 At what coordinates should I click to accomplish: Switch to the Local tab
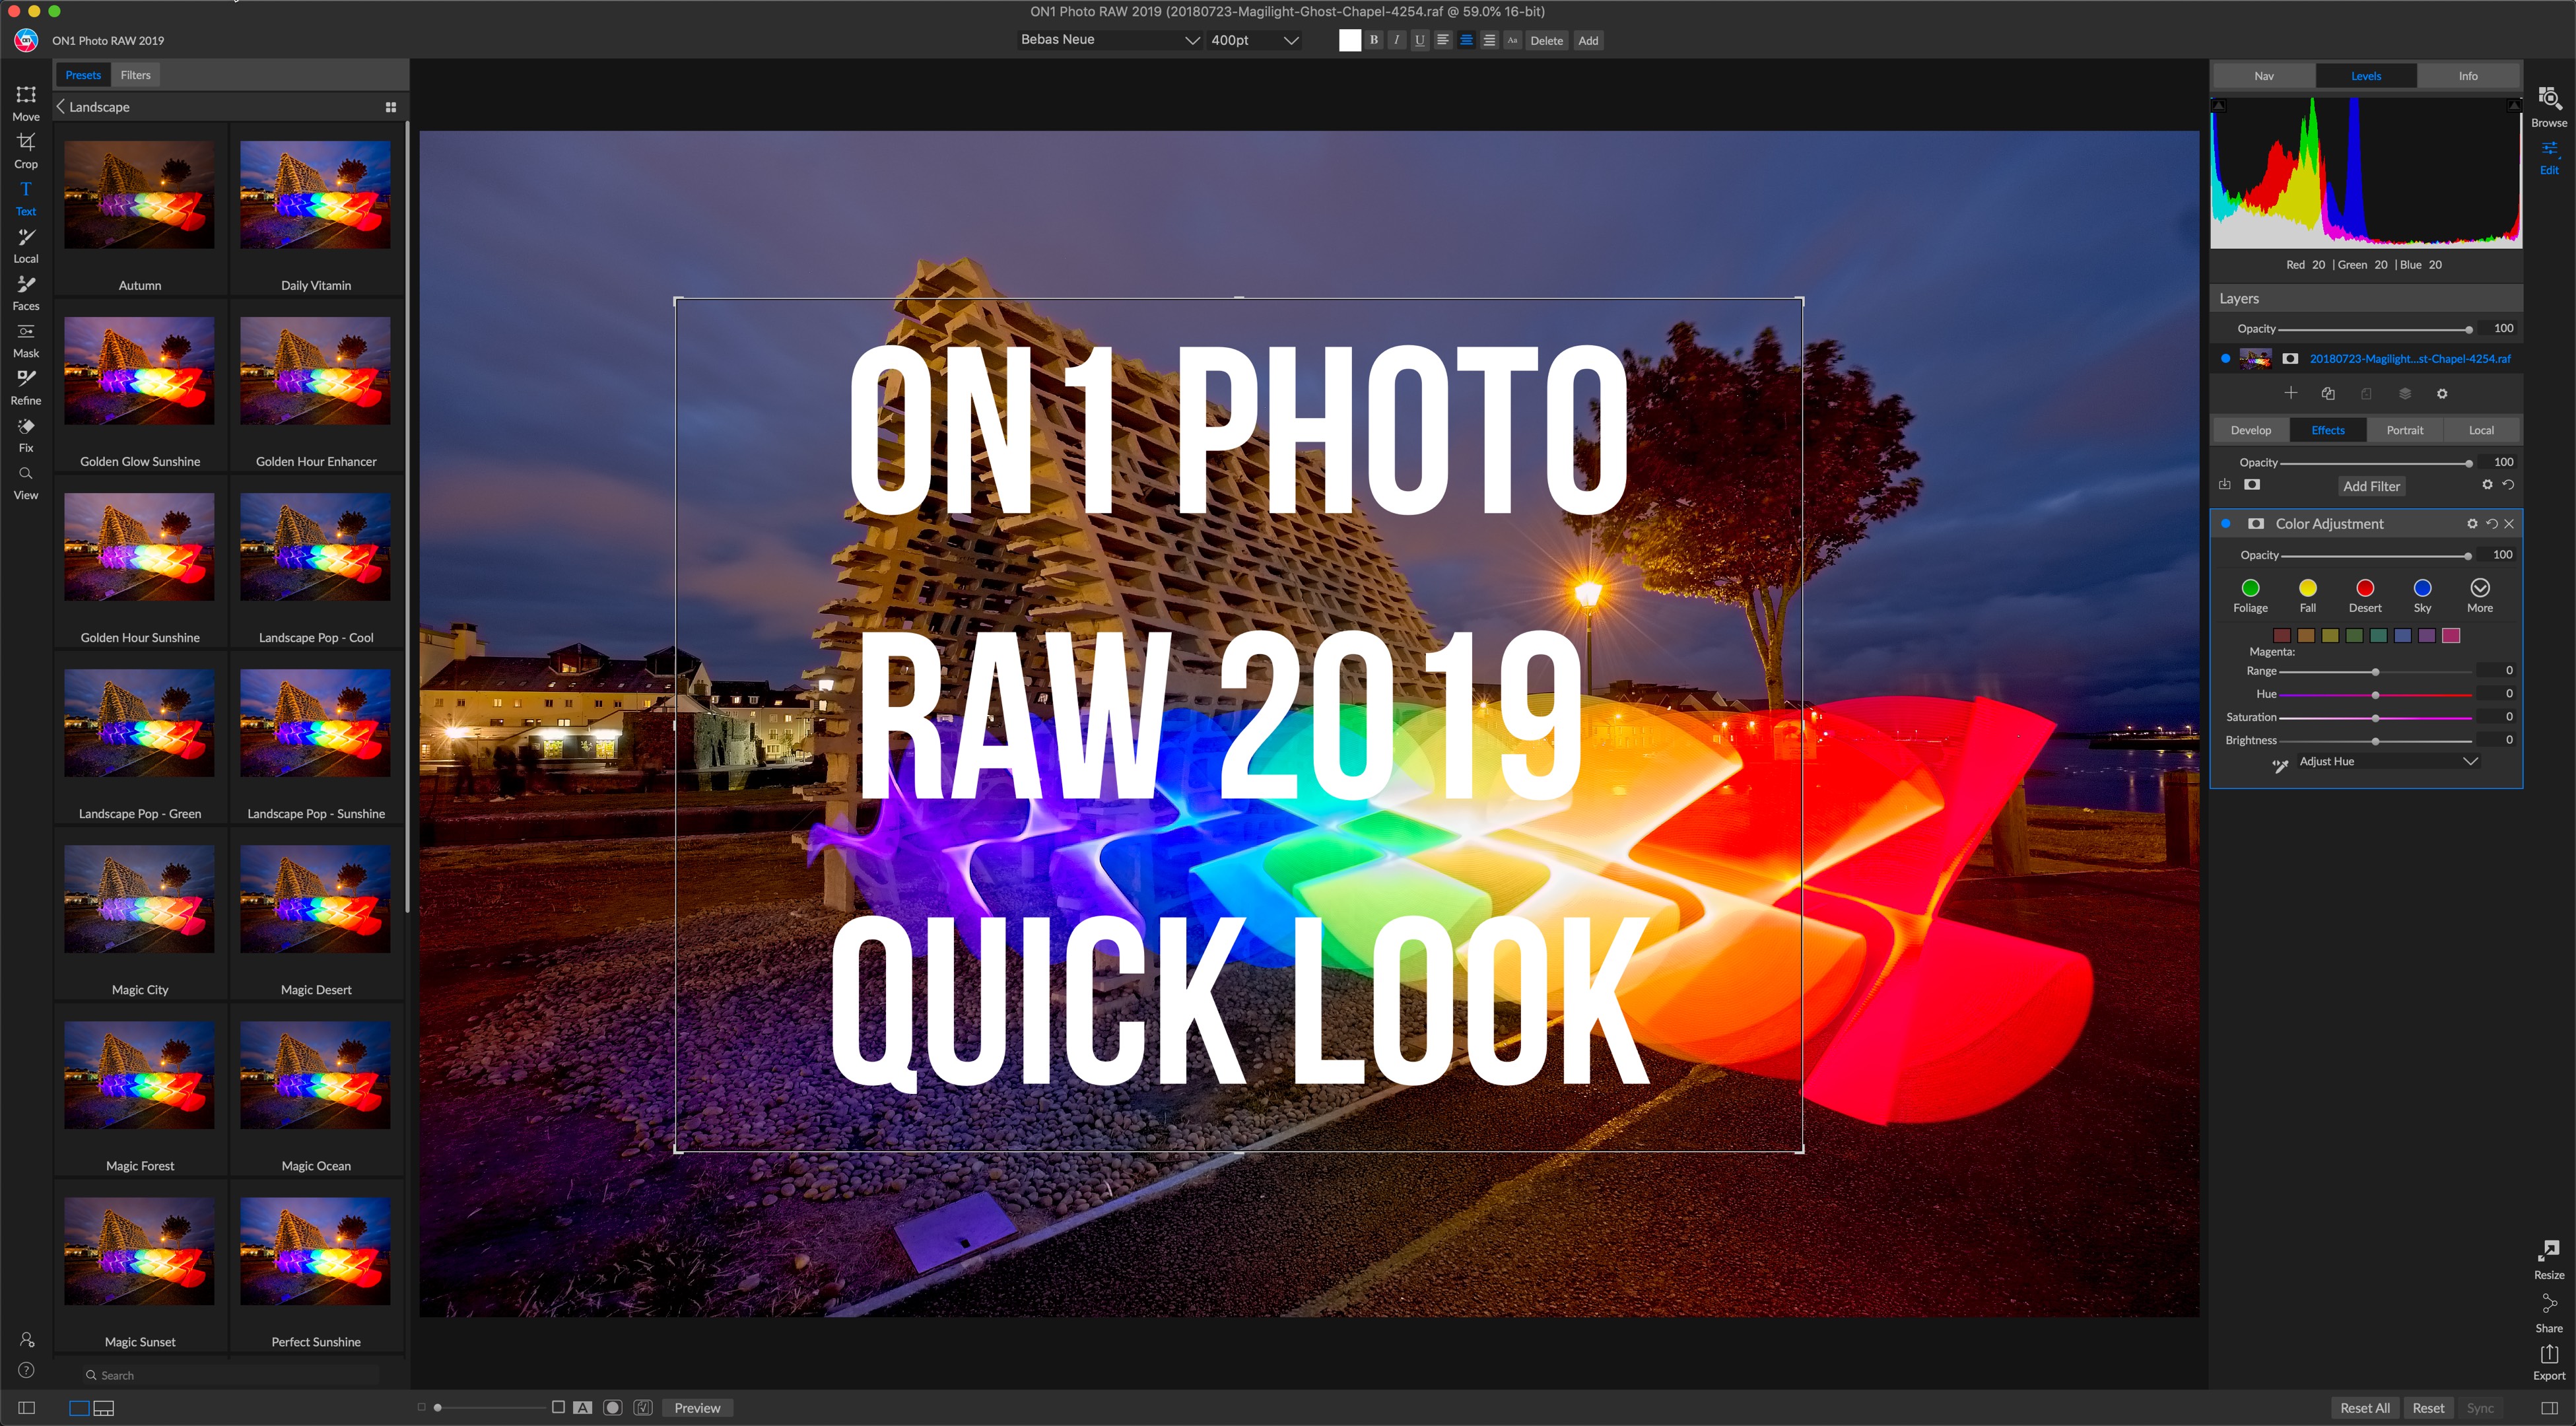coord(2481,430)
